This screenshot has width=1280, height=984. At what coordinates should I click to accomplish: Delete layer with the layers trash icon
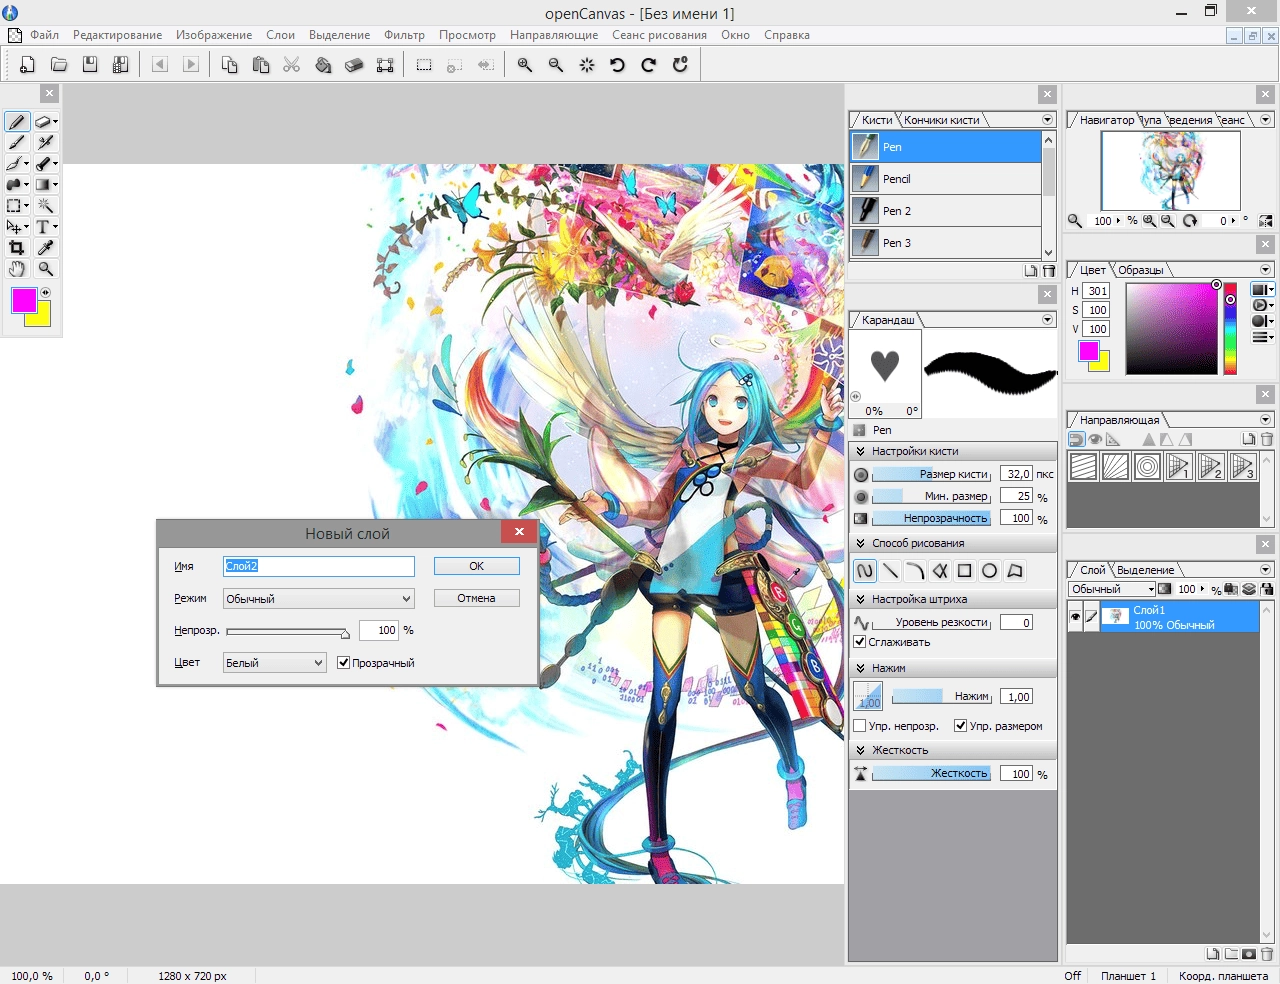click(x=1267, y=954)
